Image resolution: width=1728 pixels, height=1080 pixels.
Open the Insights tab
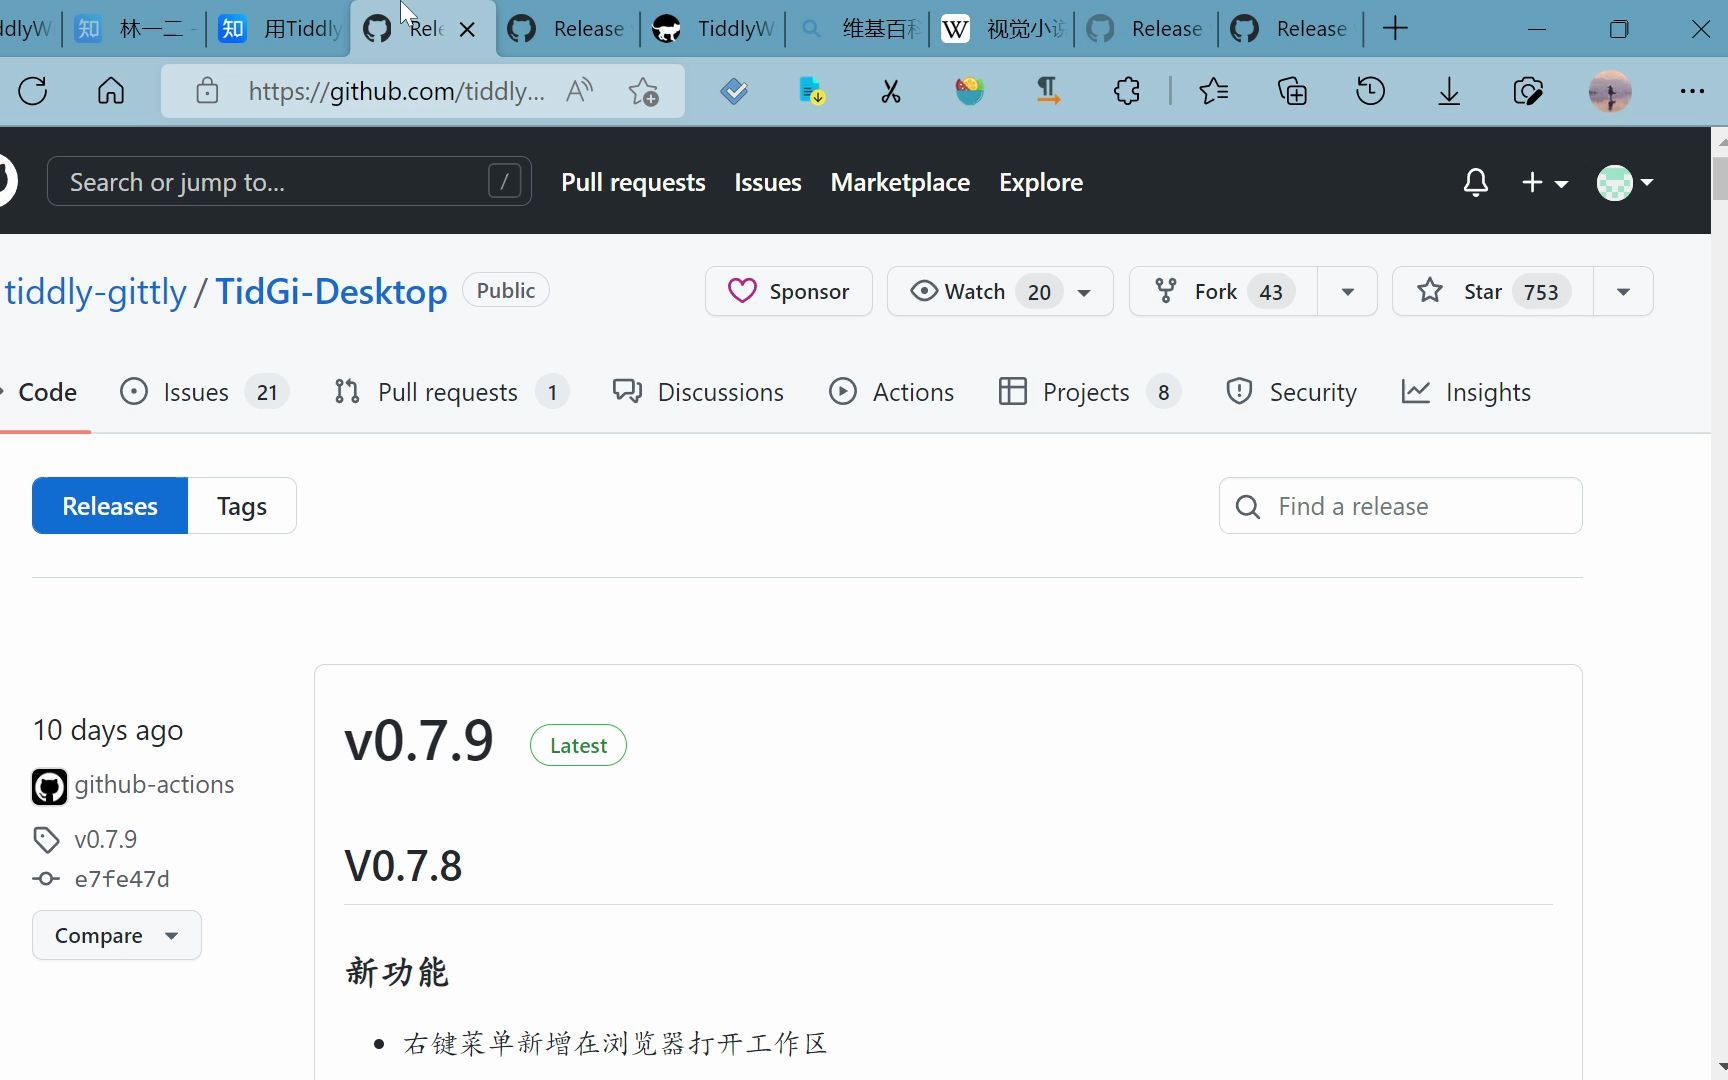point(1466,392)
